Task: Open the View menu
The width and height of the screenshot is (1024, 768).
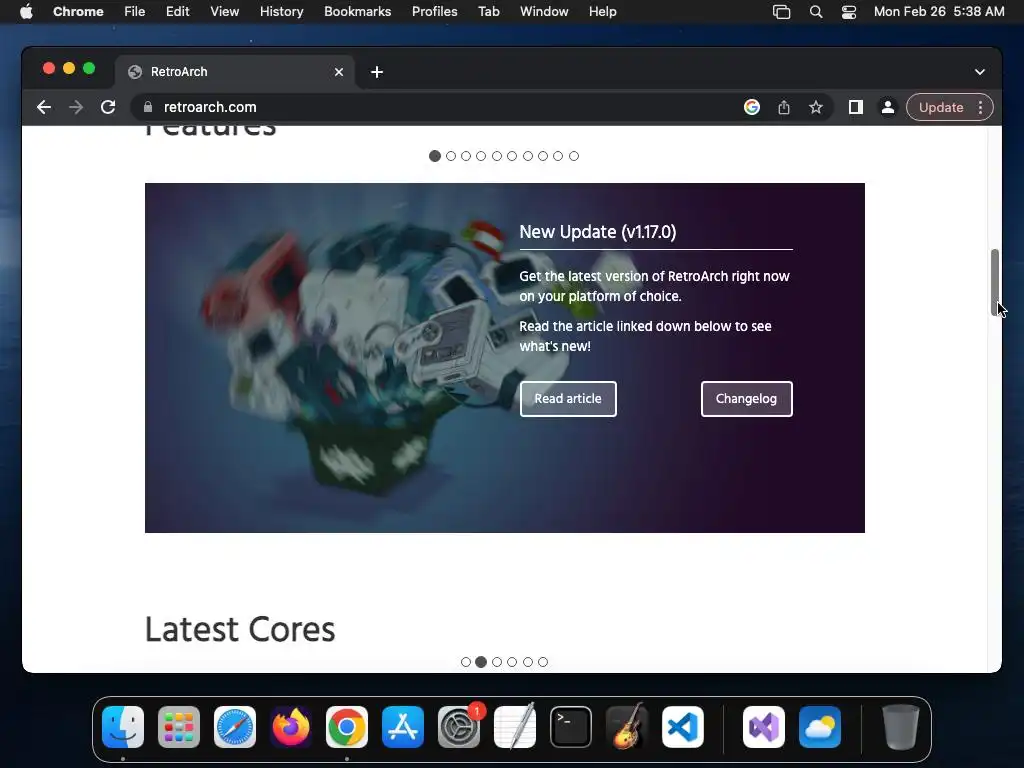Action: [225, 12]
